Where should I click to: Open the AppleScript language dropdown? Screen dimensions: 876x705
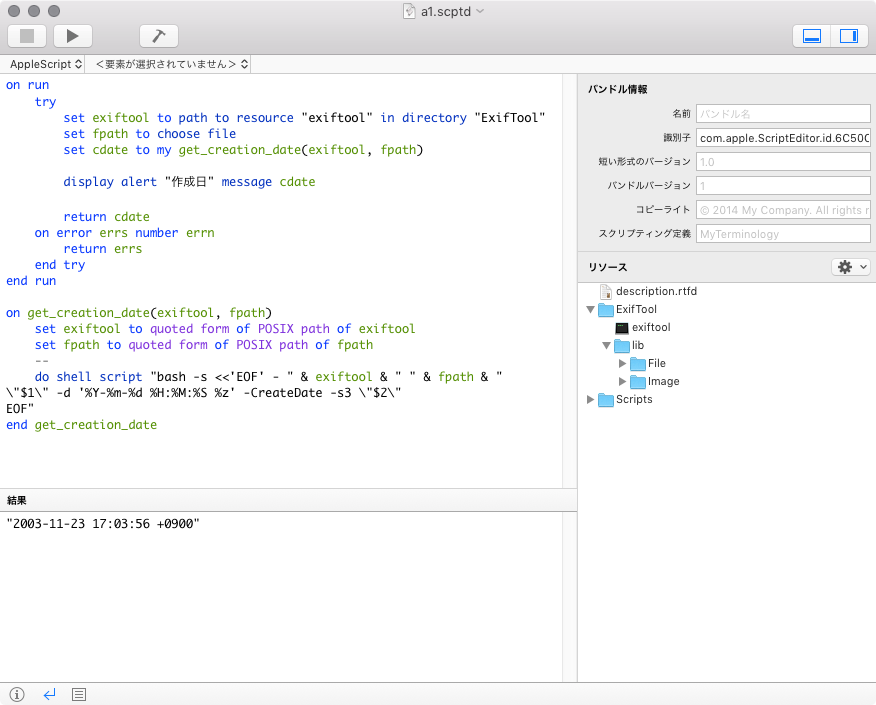point(46,64)
